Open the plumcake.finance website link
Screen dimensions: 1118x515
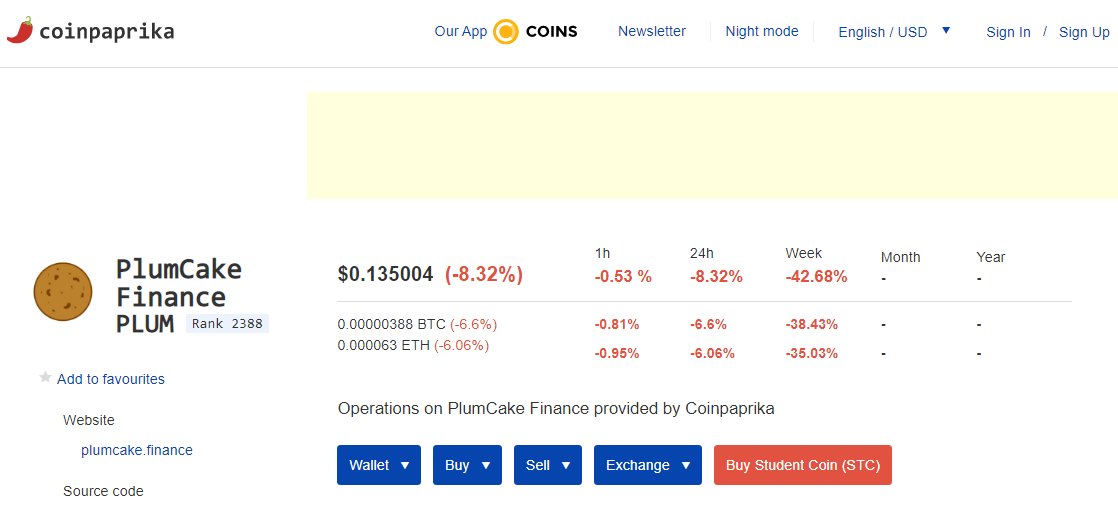pos(137,450)
